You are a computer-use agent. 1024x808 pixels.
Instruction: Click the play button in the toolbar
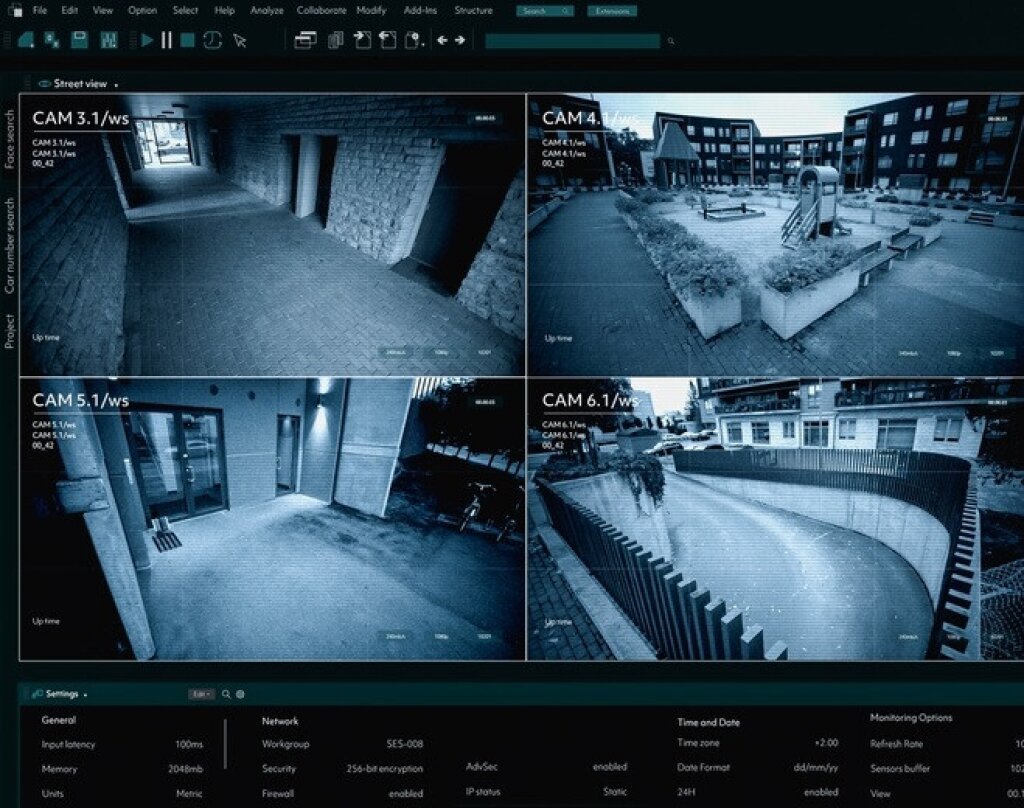[x=147, y=41]
